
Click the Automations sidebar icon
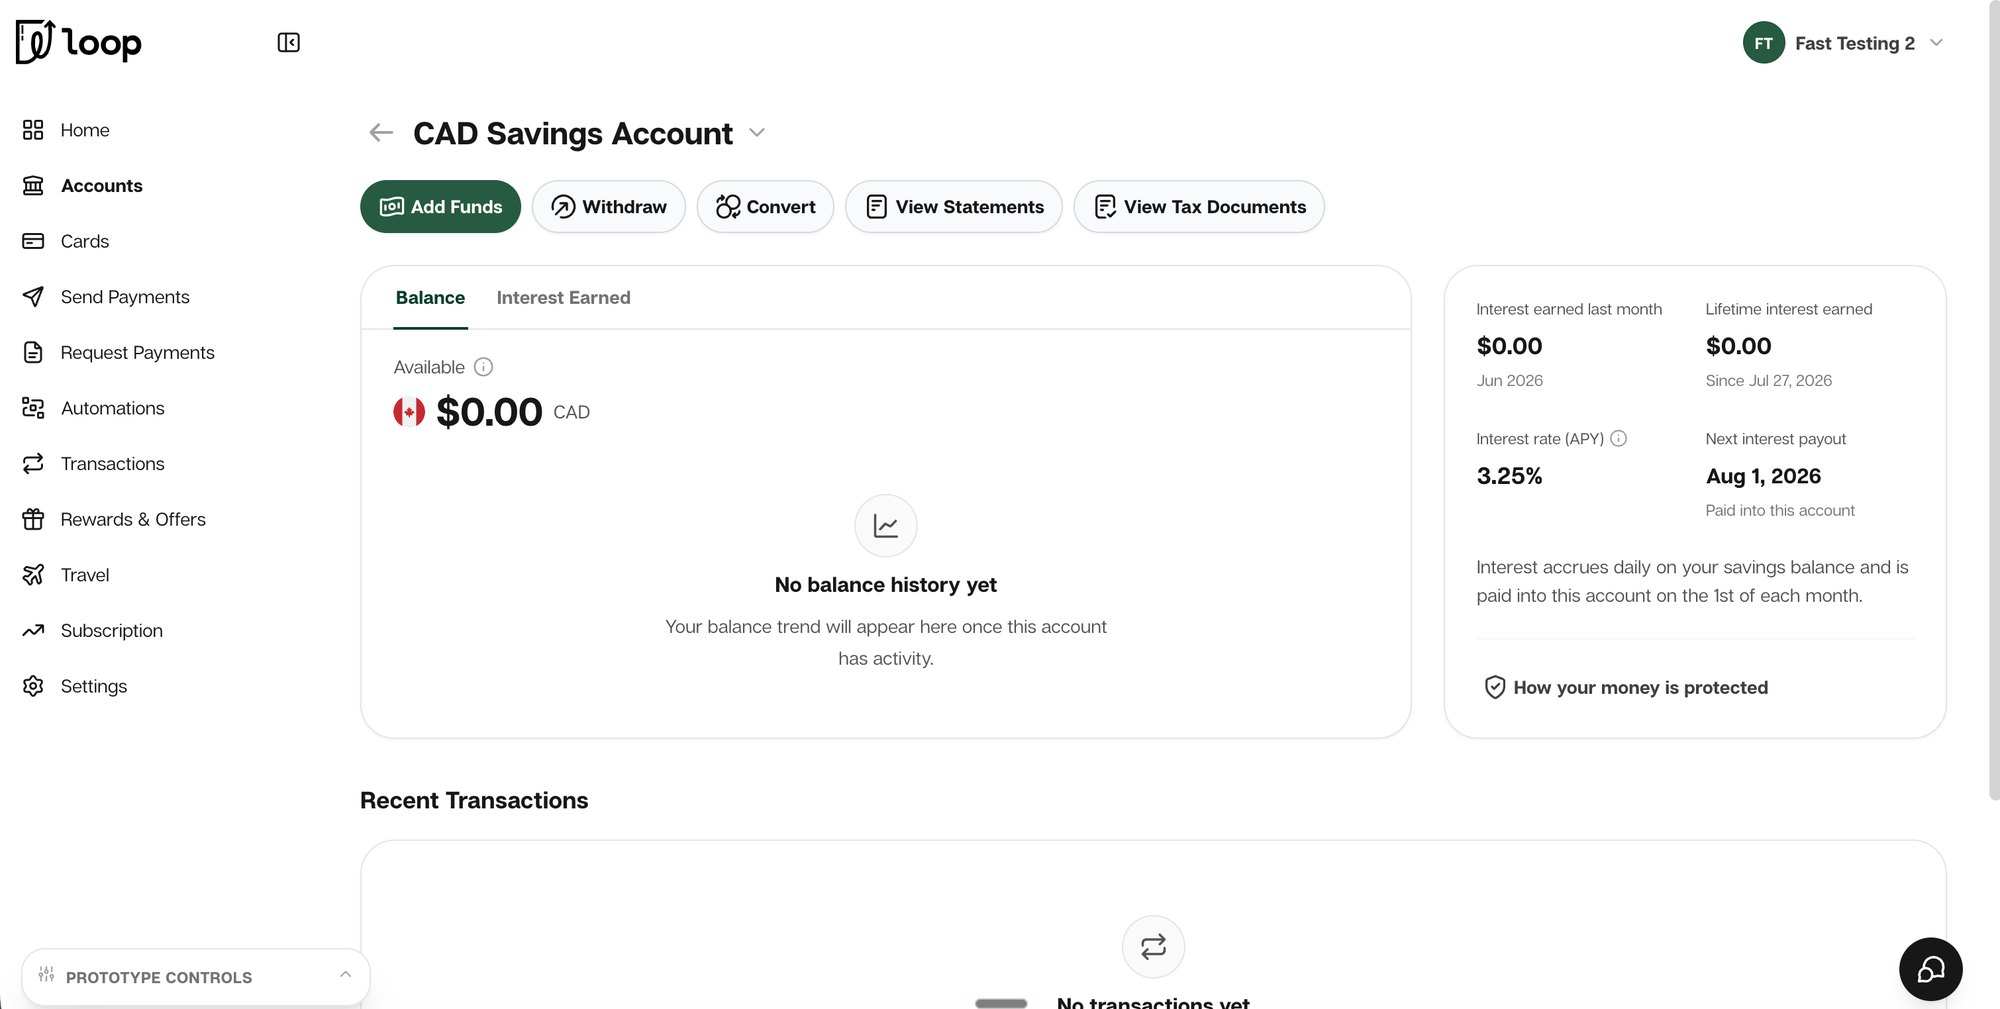point(33,408)
